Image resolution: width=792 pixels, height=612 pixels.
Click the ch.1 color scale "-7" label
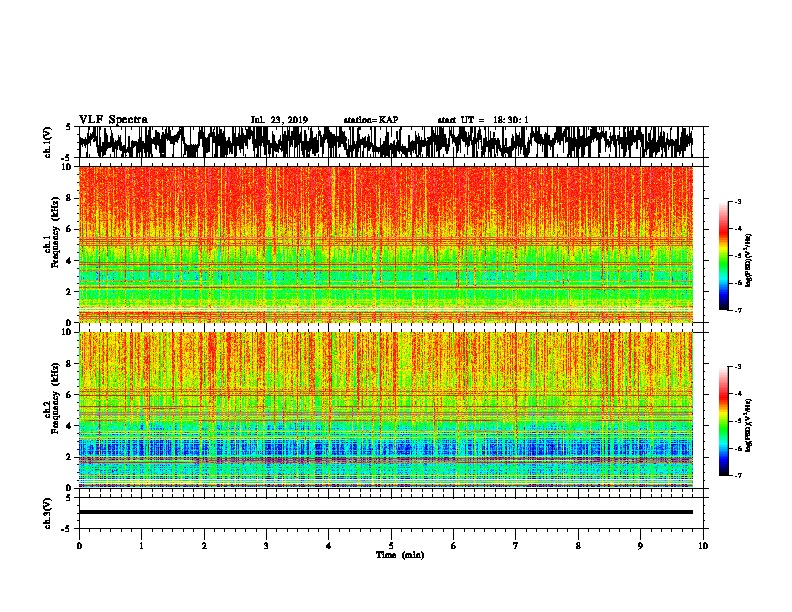(x=738, y=310)
